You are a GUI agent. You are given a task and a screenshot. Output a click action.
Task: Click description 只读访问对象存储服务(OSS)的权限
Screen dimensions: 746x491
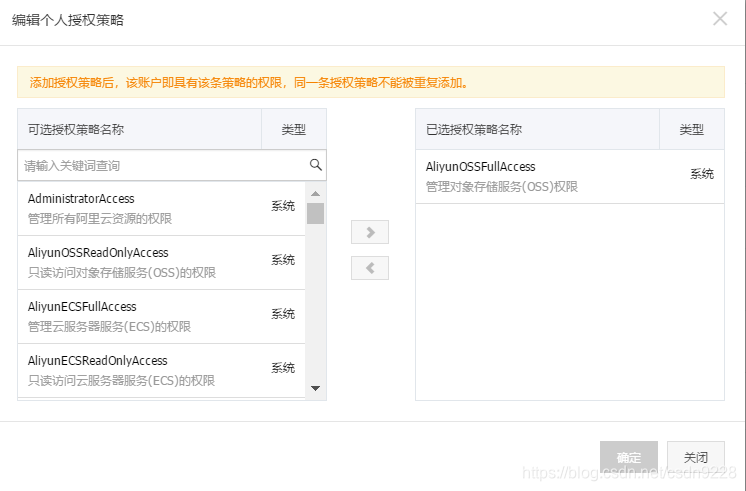click(122, 273)
